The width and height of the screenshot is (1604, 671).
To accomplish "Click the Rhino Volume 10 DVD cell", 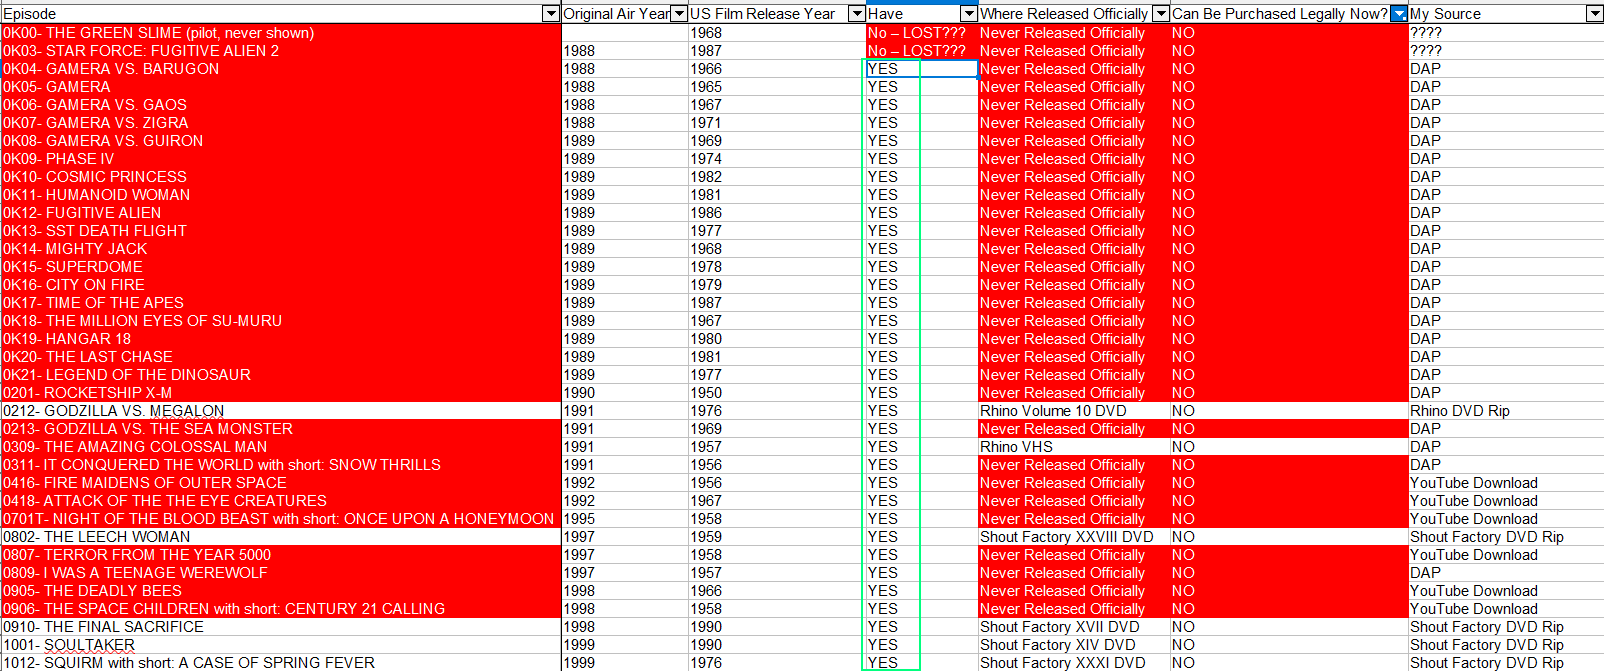I will (x=1074, y=411).
